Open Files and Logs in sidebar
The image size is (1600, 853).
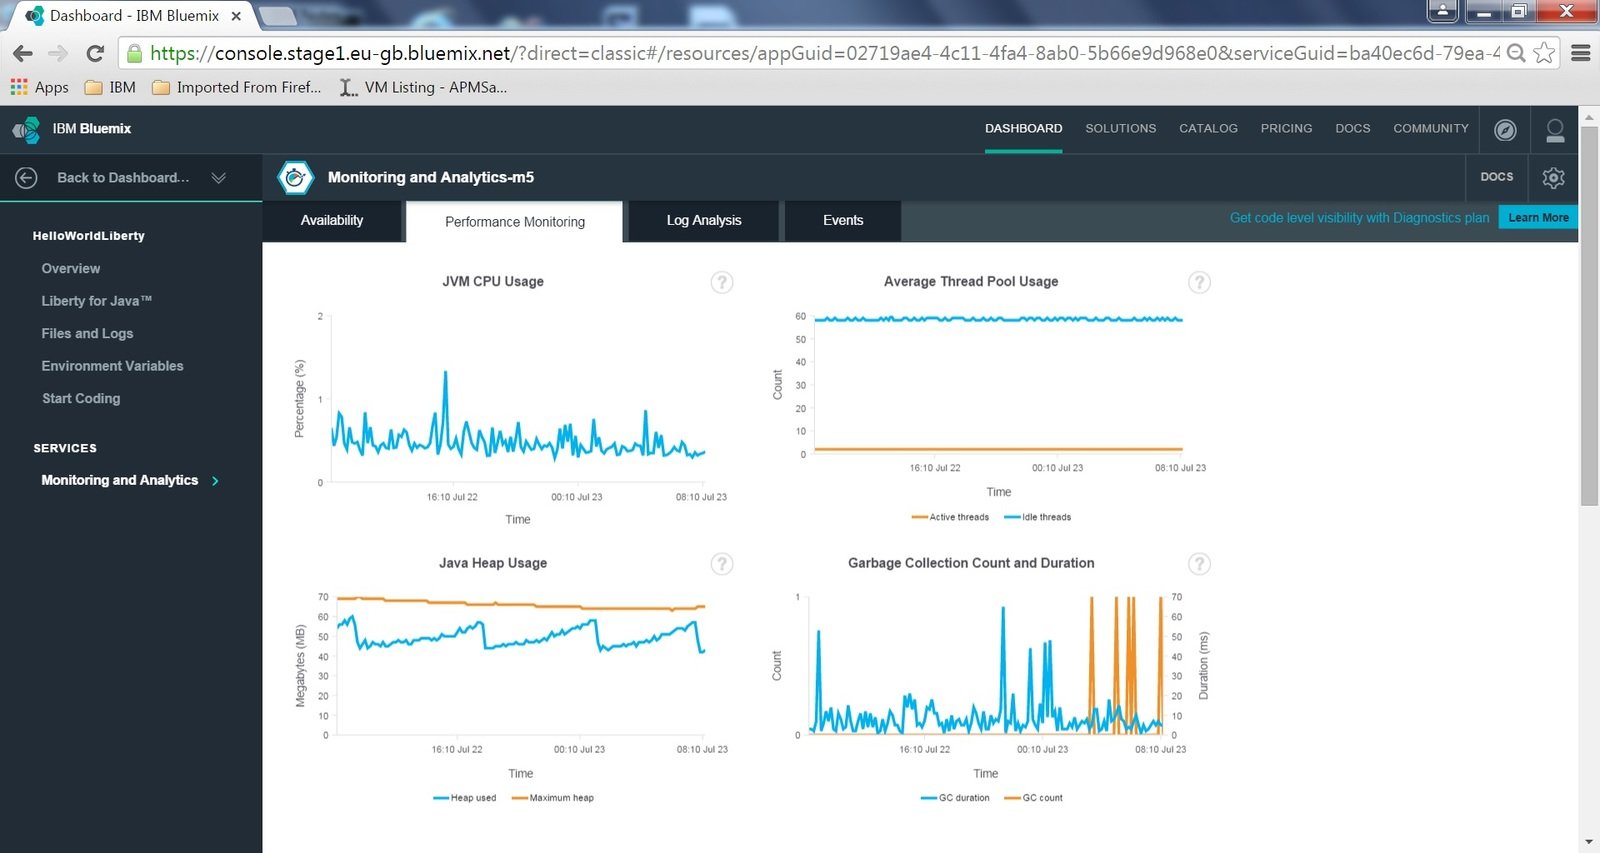[x=87, y=334]
